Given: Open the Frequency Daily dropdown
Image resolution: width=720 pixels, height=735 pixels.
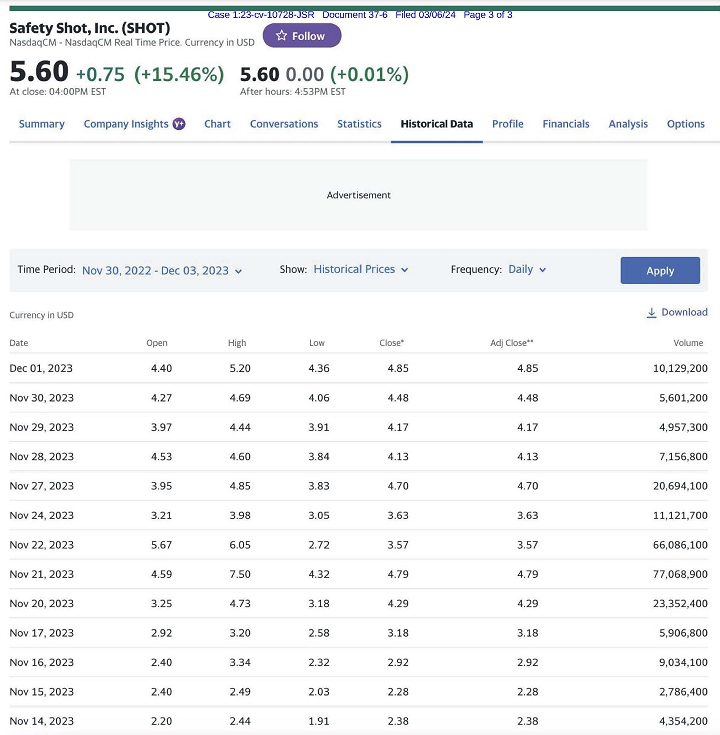Looking at the screenshot, I should coord(527,270).
